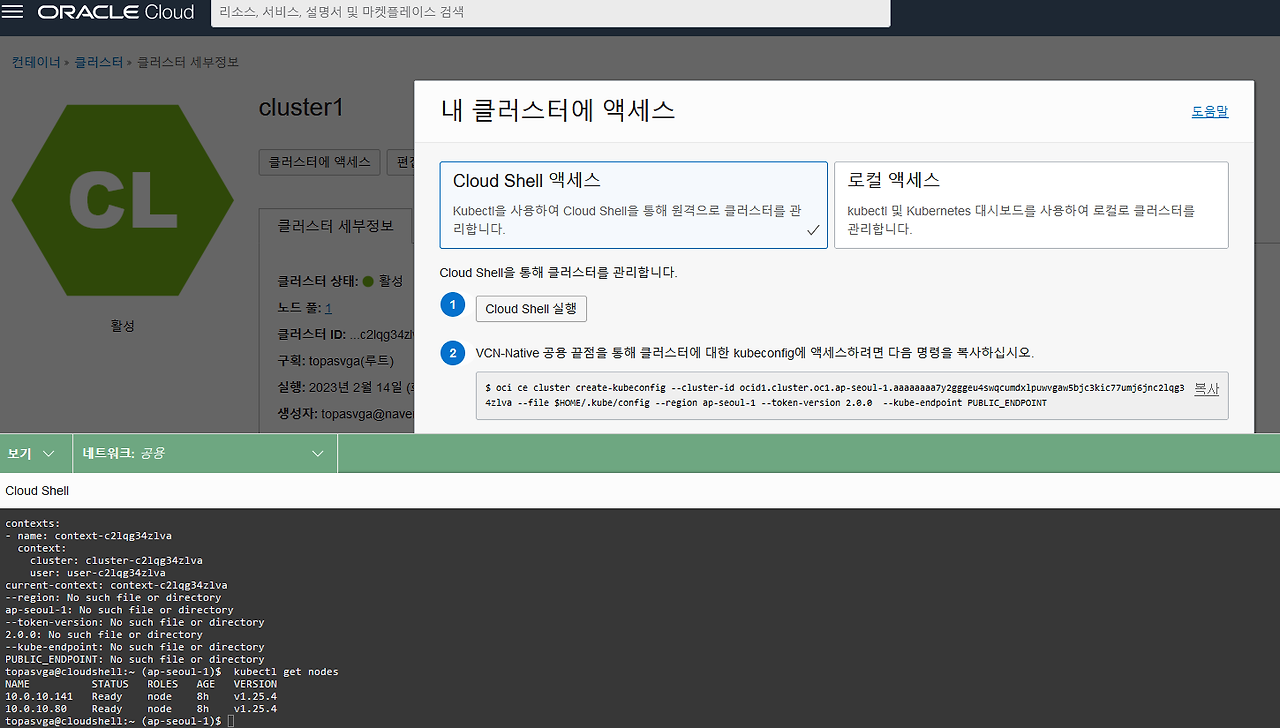Select the 로컬 액세스 access method

(x=1031, y=204)
